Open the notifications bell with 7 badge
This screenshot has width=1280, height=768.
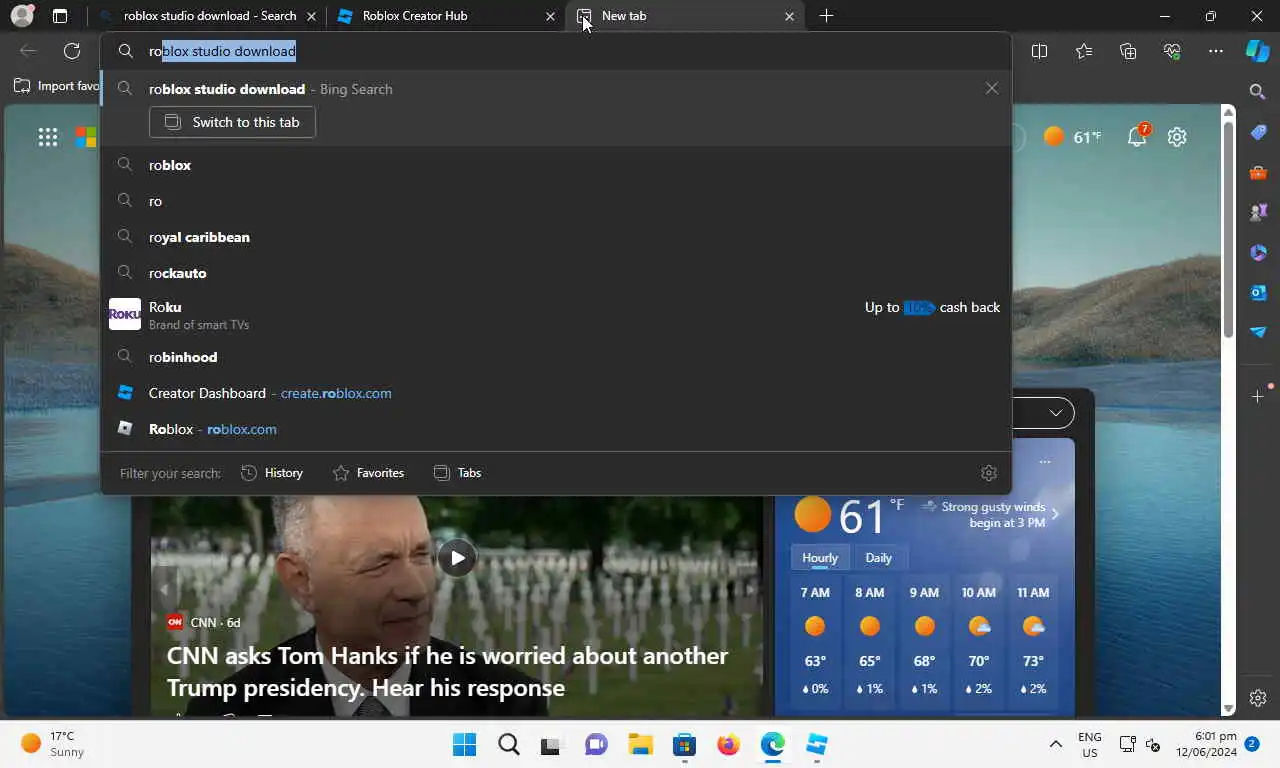point(1138,136)
